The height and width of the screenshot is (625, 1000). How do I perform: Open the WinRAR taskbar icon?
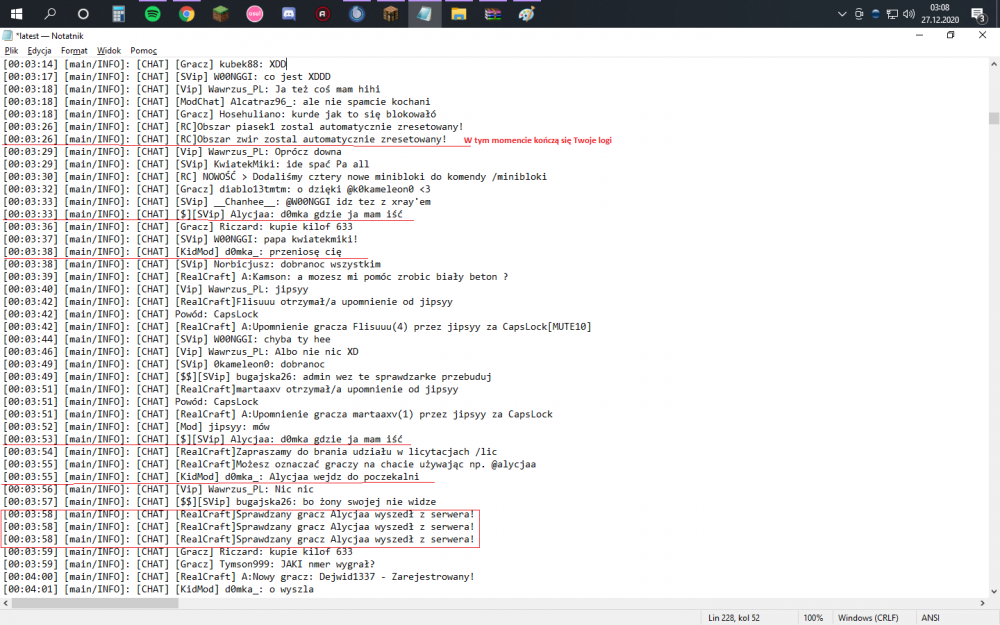click(492, 14)
